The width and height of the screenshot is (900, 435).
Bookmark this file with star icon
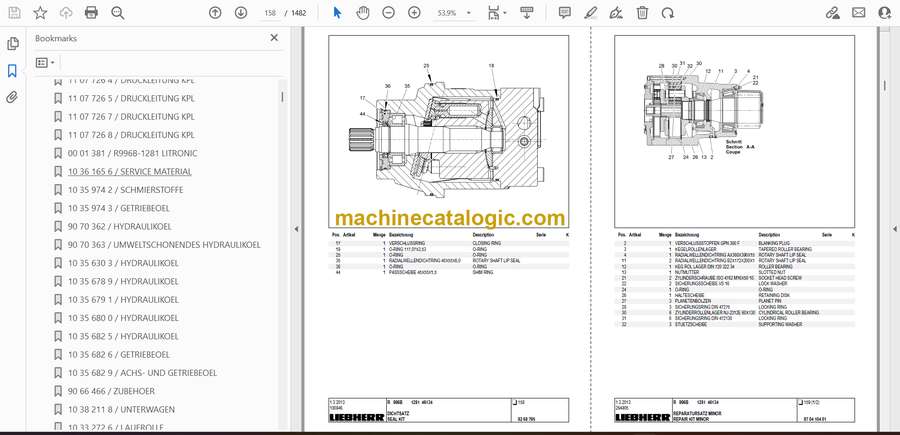40,13
